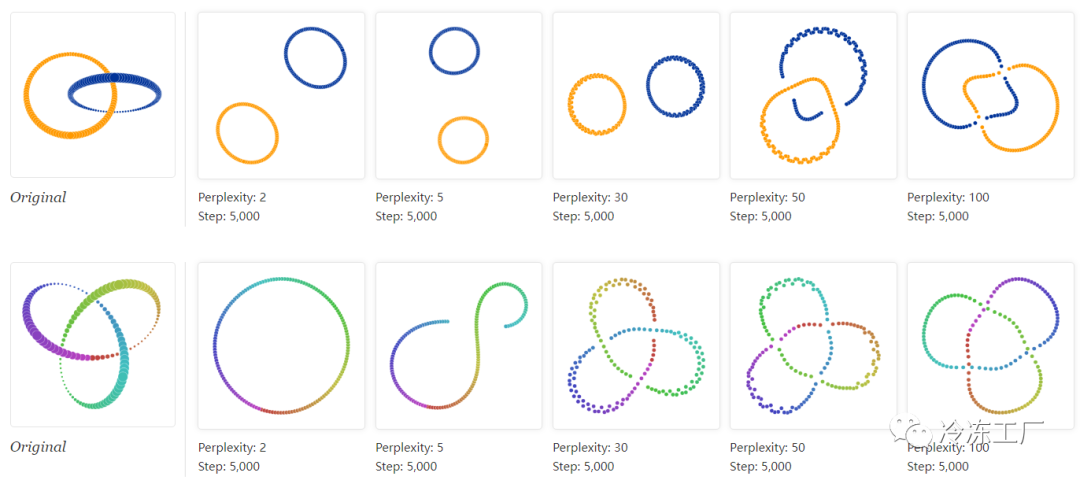Image resolution: width=1080 pixels, height=480 pixels.
Task: Click 'Perplexity: 5' label in bottom row
Action: coord(409,447)
